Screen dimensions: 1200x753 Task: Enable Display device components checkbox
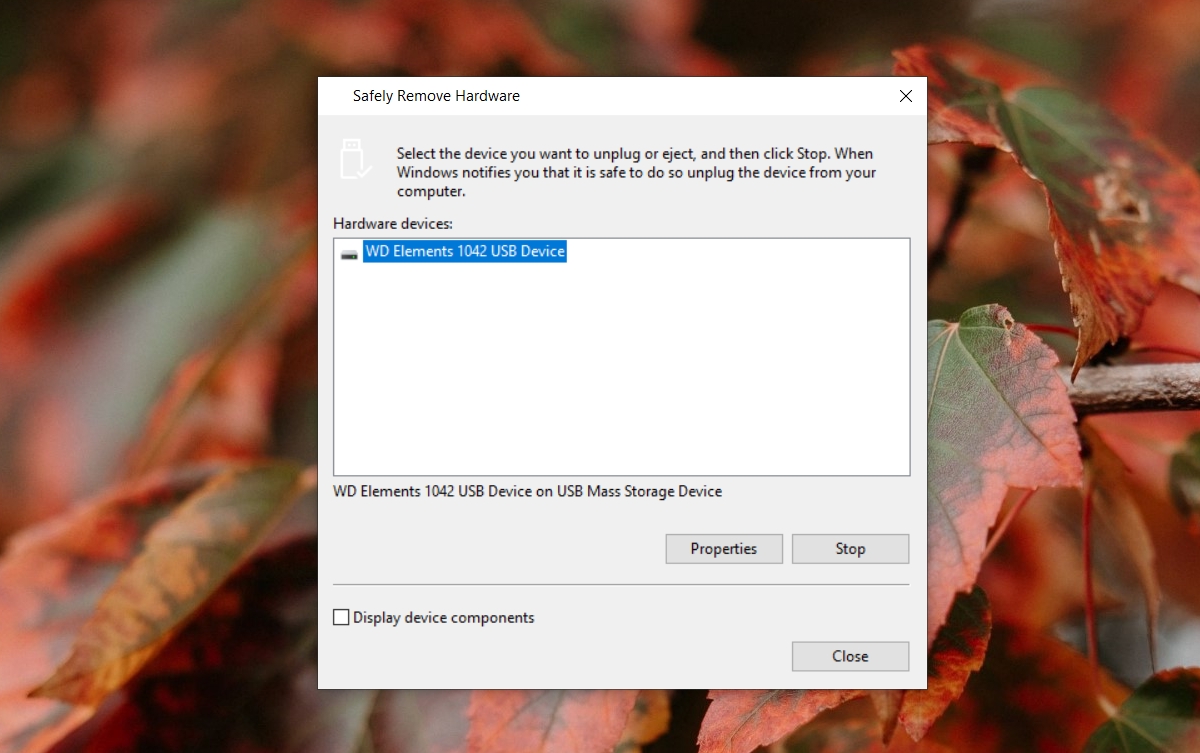point(341,618)
